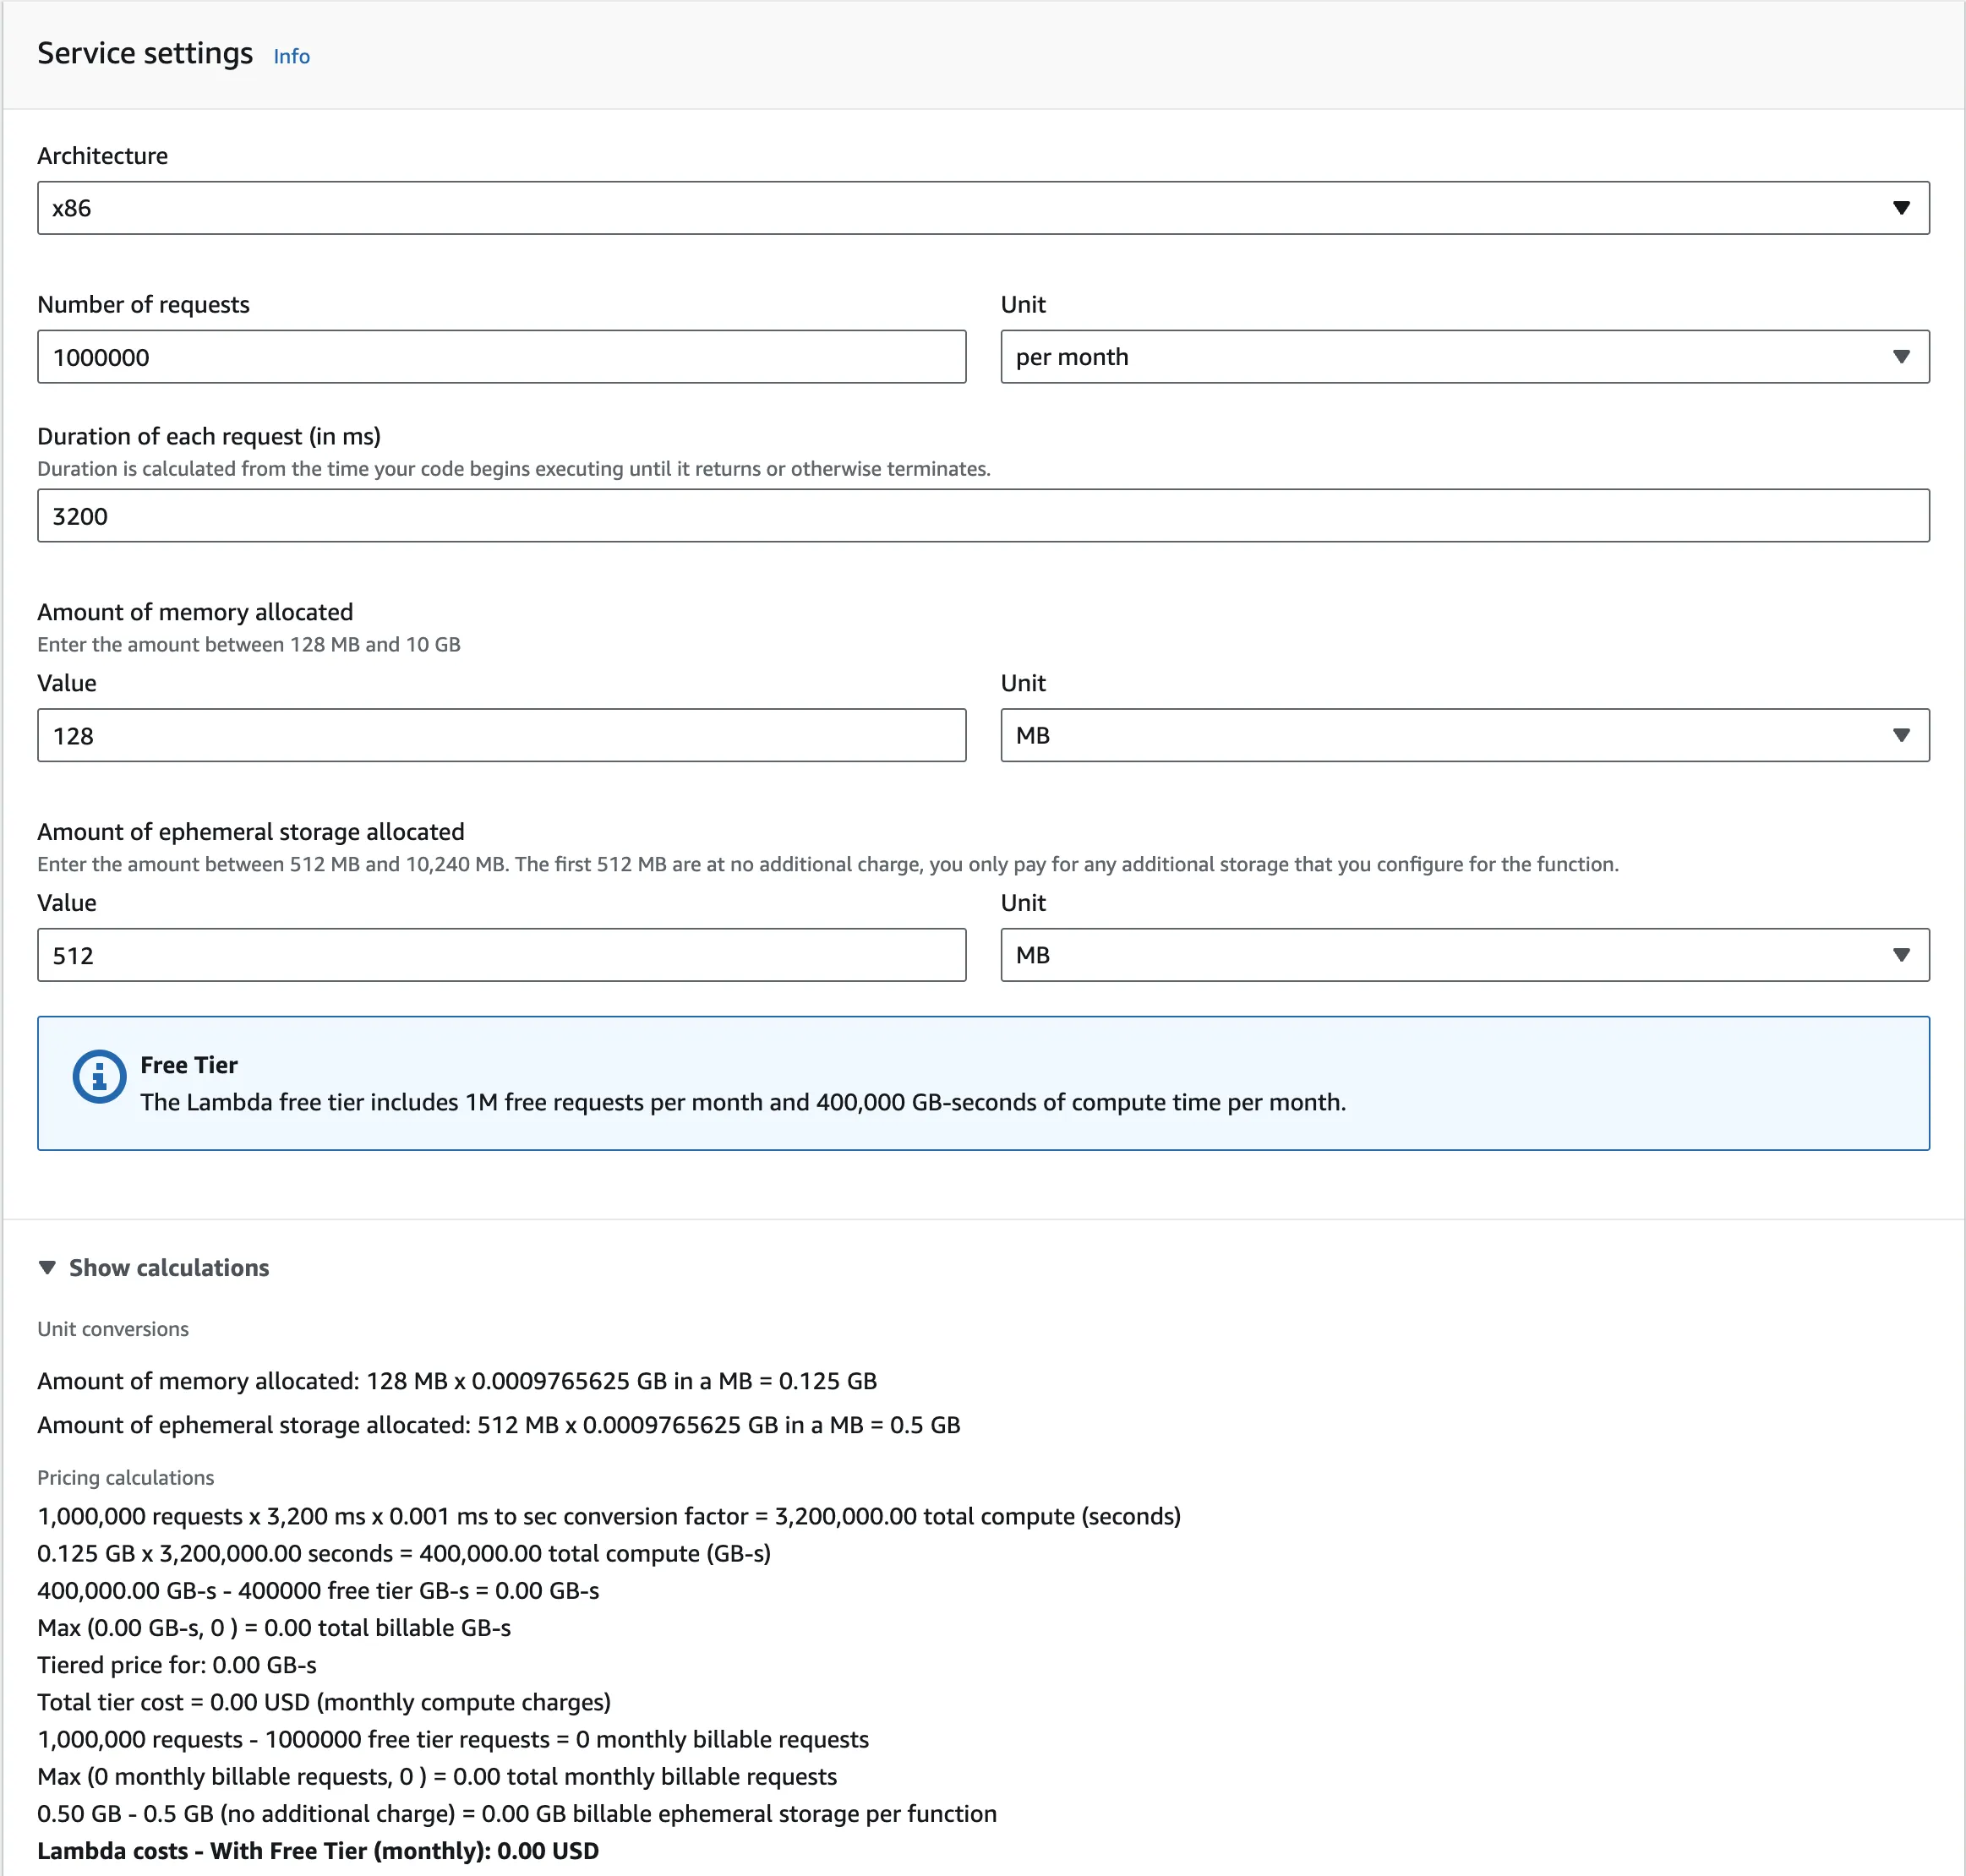Select the memory Value input showing 128

coord(500,735)
